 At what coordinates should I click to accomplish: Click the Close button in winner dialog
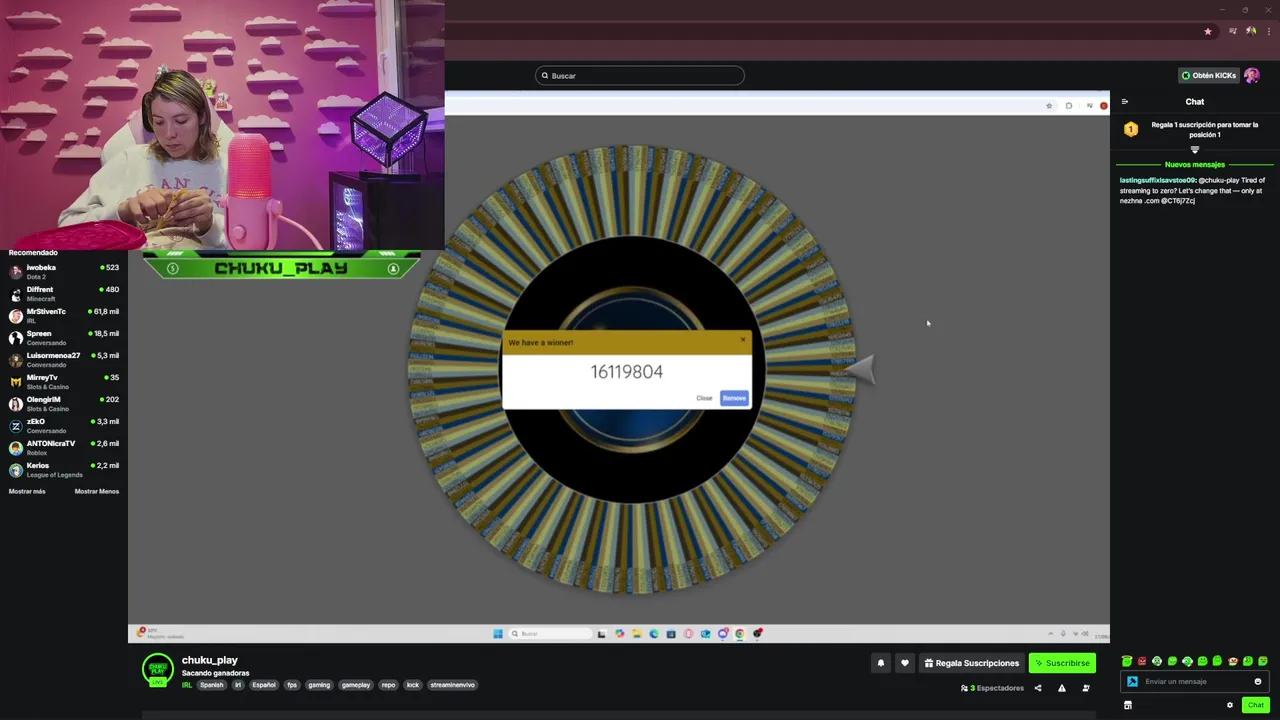(x=705, y=398)
